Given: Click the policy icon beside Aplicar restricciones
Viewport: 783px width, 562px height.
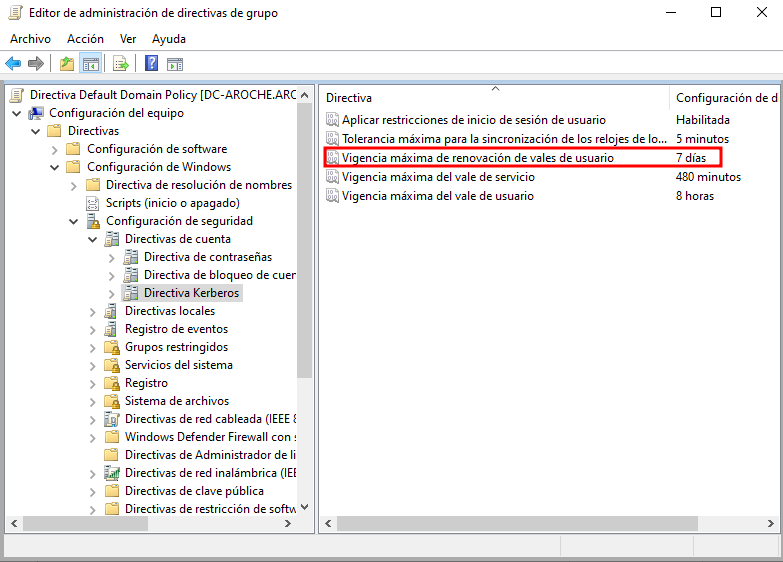Looking at the screenshot, I should [x=332, y=119].
